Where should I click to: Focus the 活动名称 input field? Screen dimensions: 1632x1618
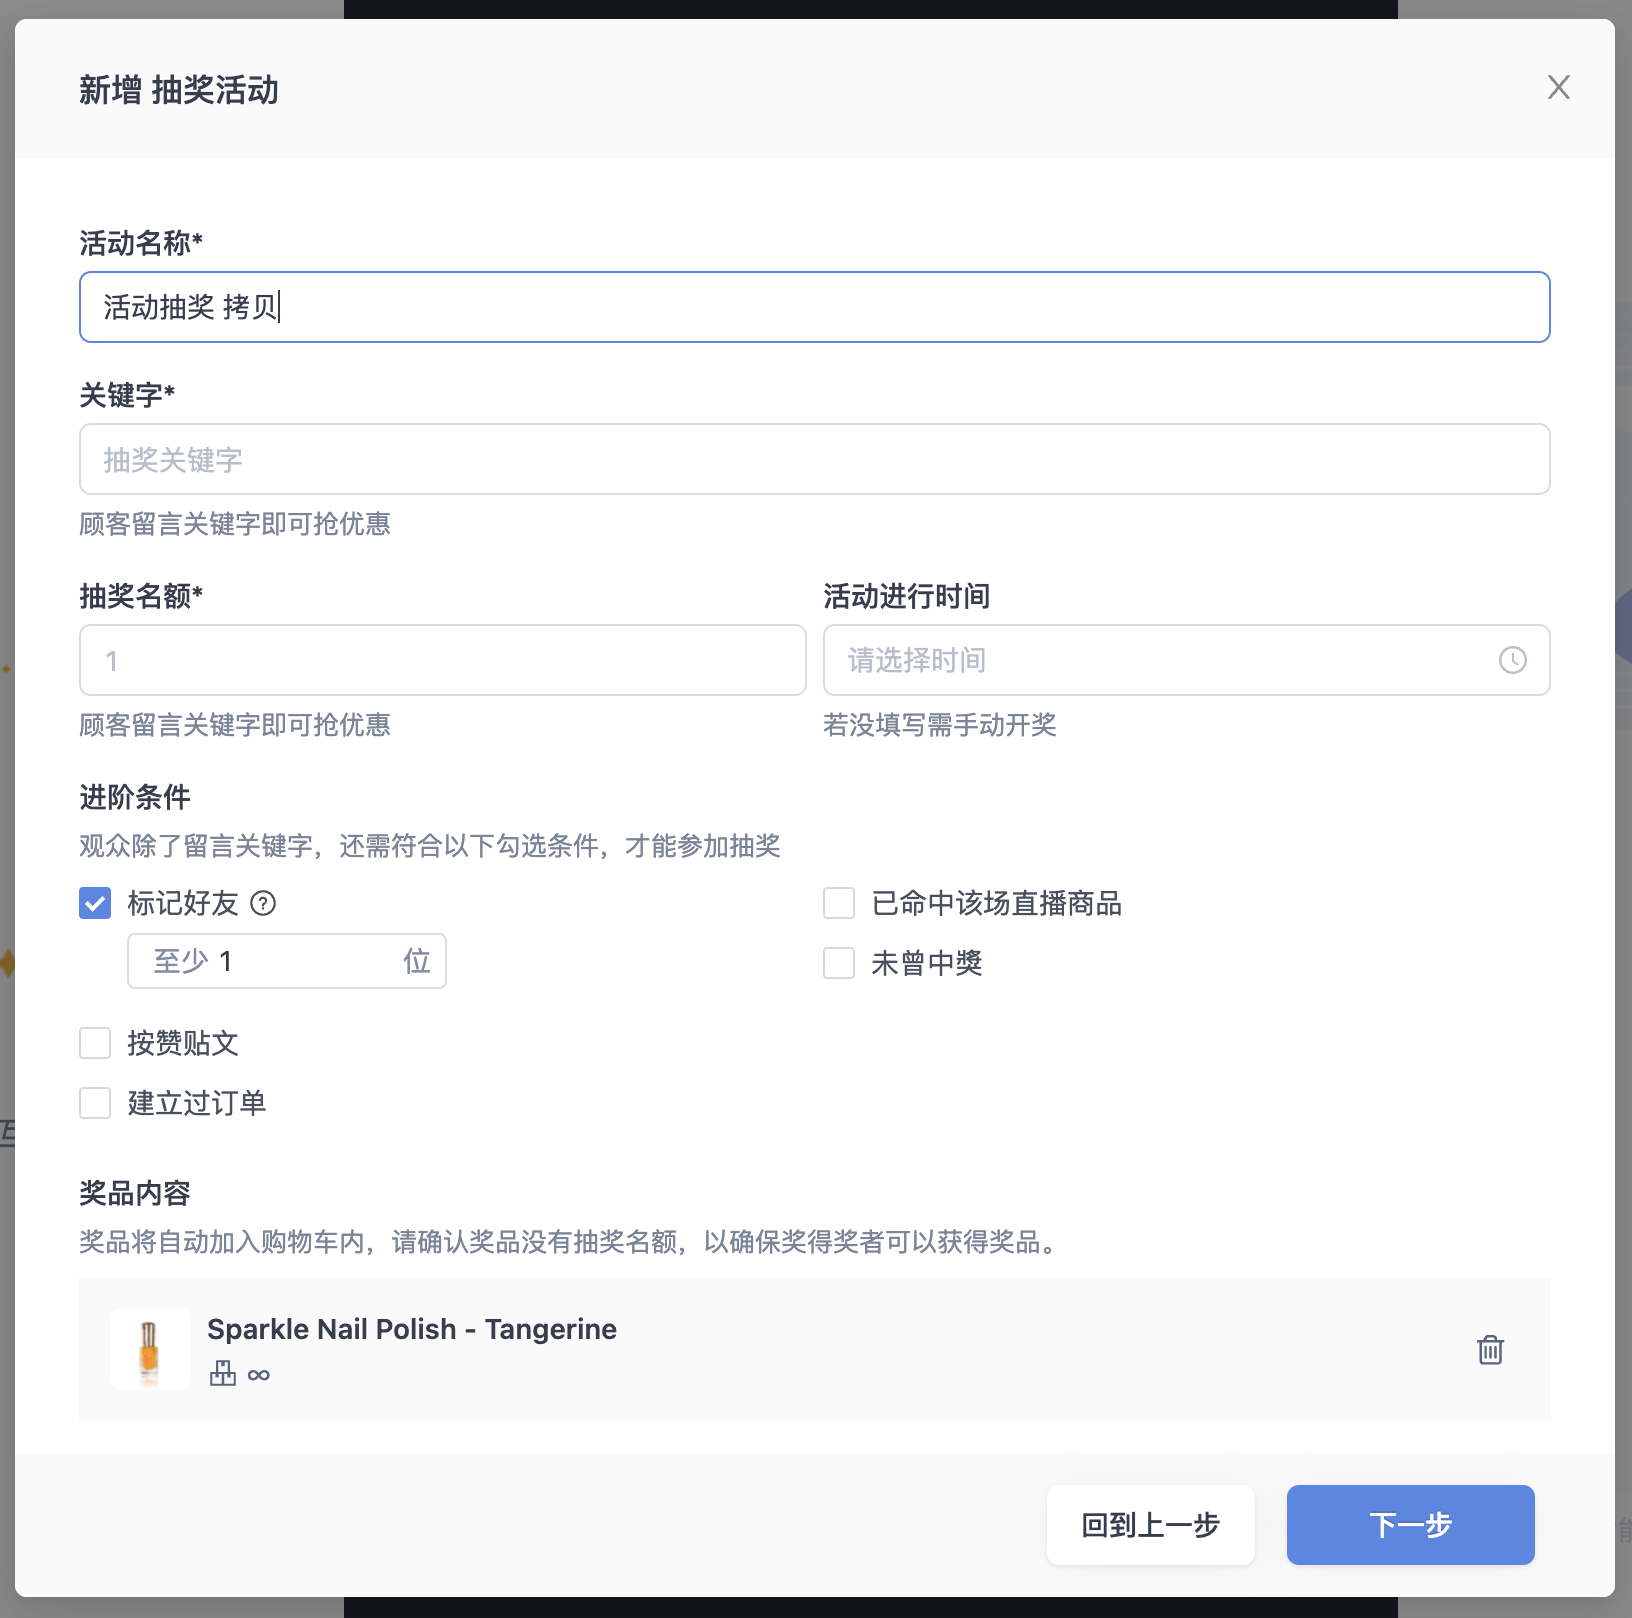[814, 307]
